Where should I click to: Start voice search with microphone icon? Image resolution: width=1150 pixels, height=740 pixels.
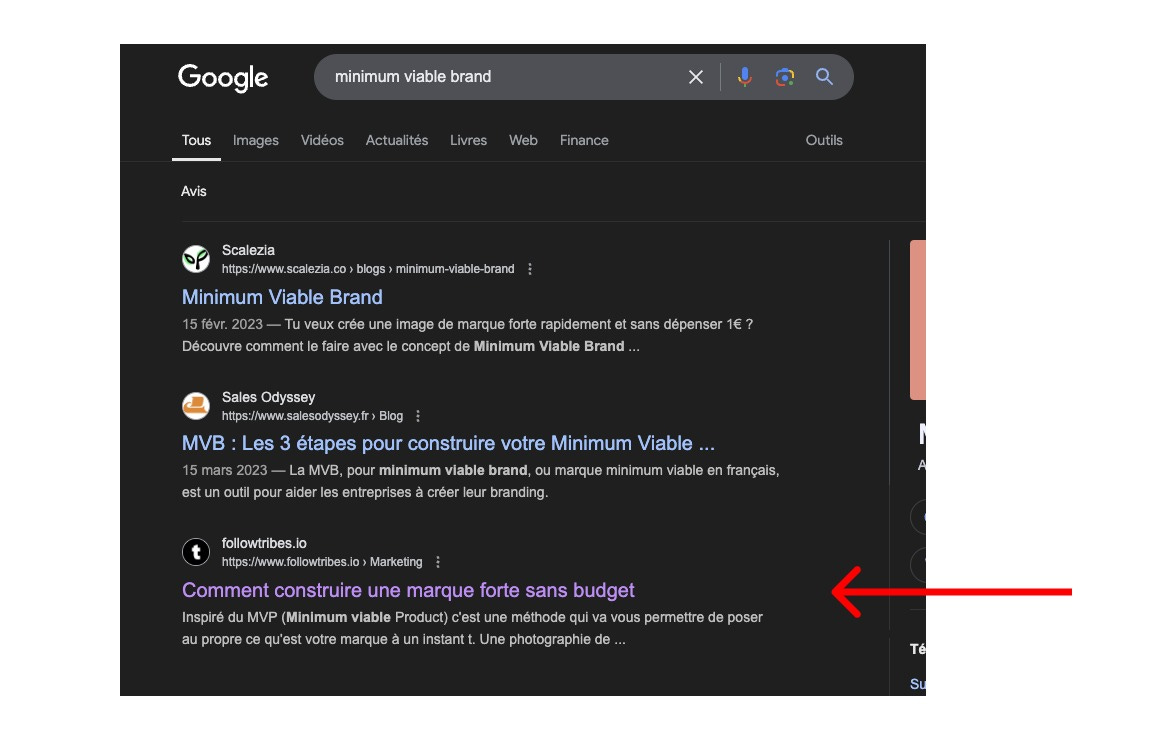(744, 77)
